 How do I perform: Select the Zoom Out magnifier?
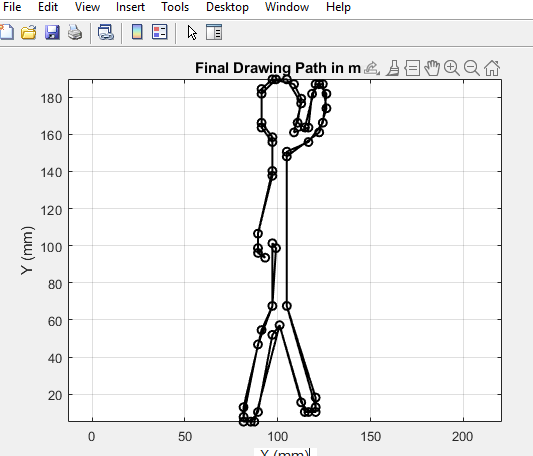tap(472, 68)
